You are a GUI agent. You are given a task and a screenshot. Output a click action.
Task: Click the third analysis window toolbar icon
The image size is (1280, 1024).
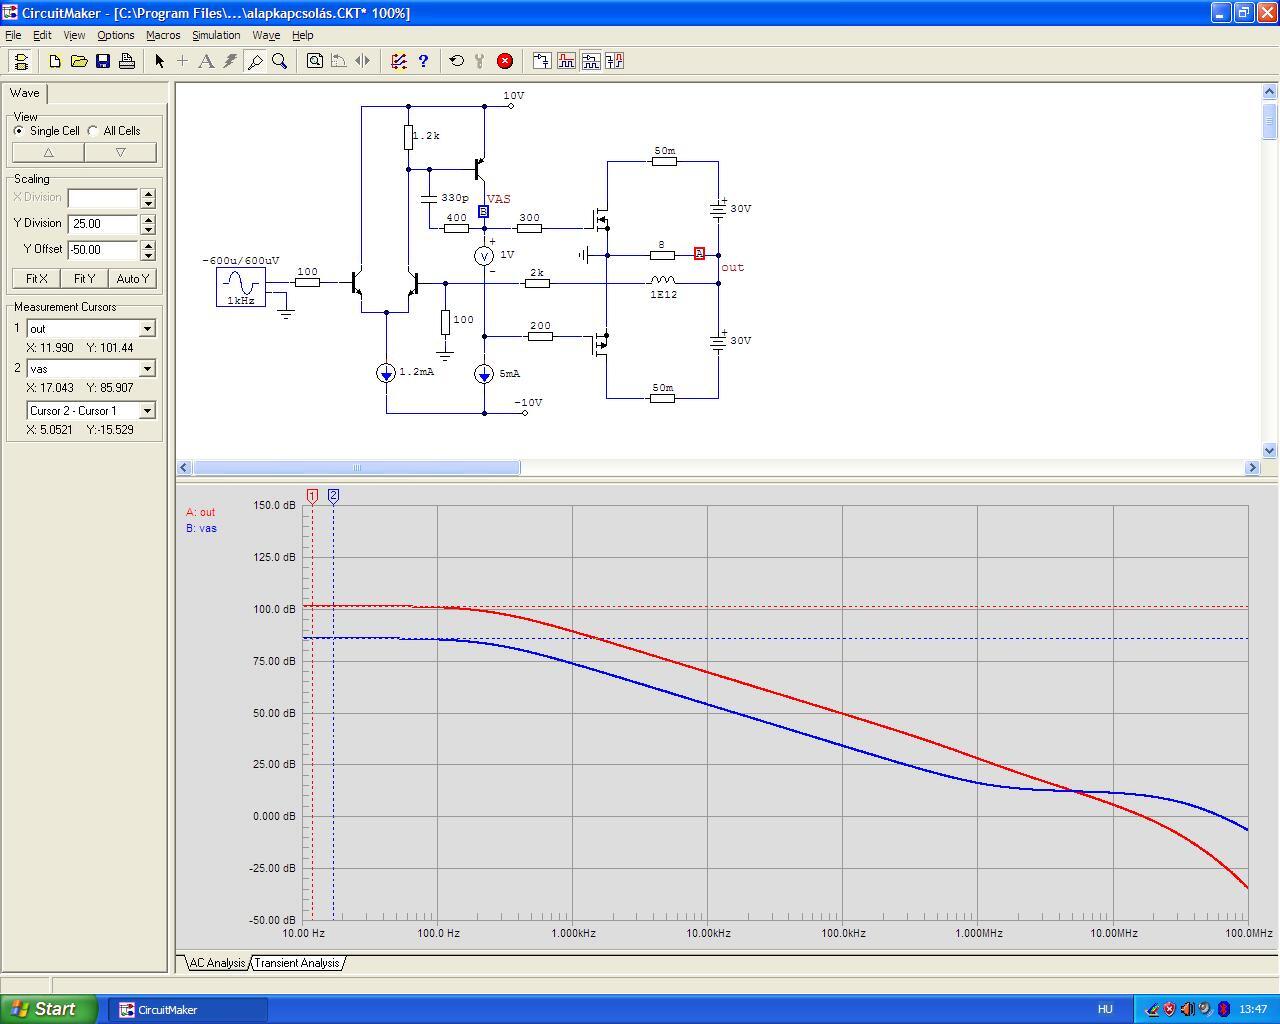click(x=590, y=61)
